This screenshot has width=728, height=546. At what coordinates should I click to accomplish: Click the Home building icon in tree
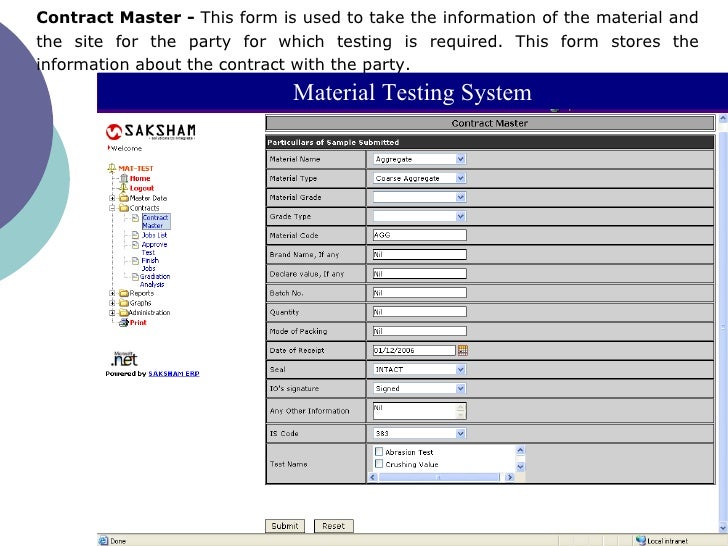[124, 178]
